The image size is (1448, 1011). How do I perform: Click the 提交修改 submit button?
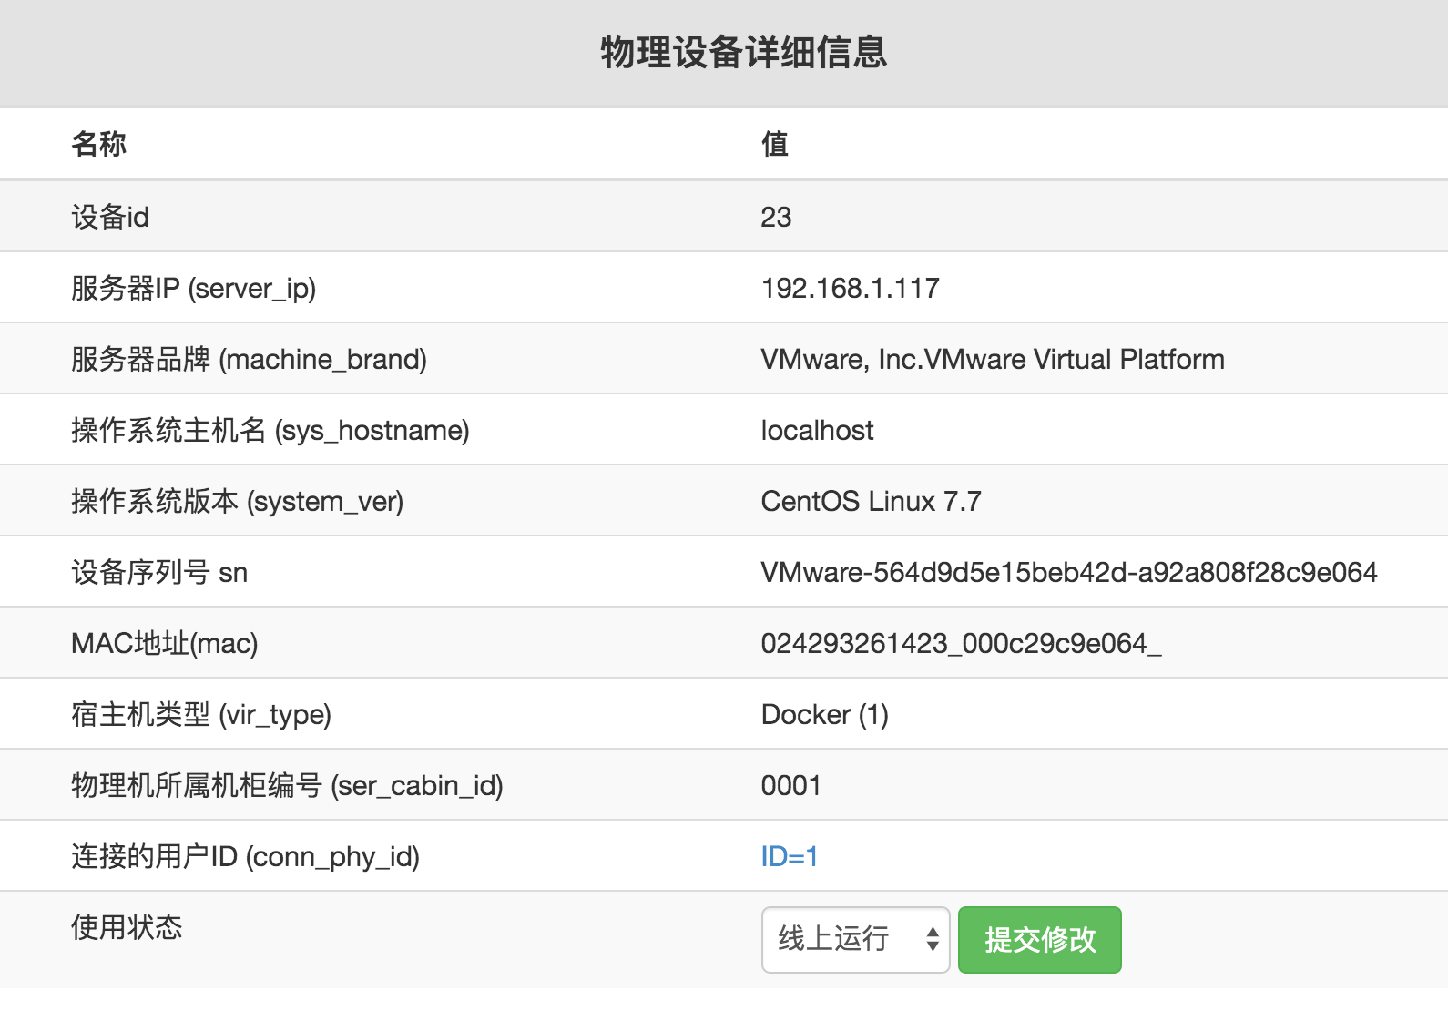[x=1040, y=939]
